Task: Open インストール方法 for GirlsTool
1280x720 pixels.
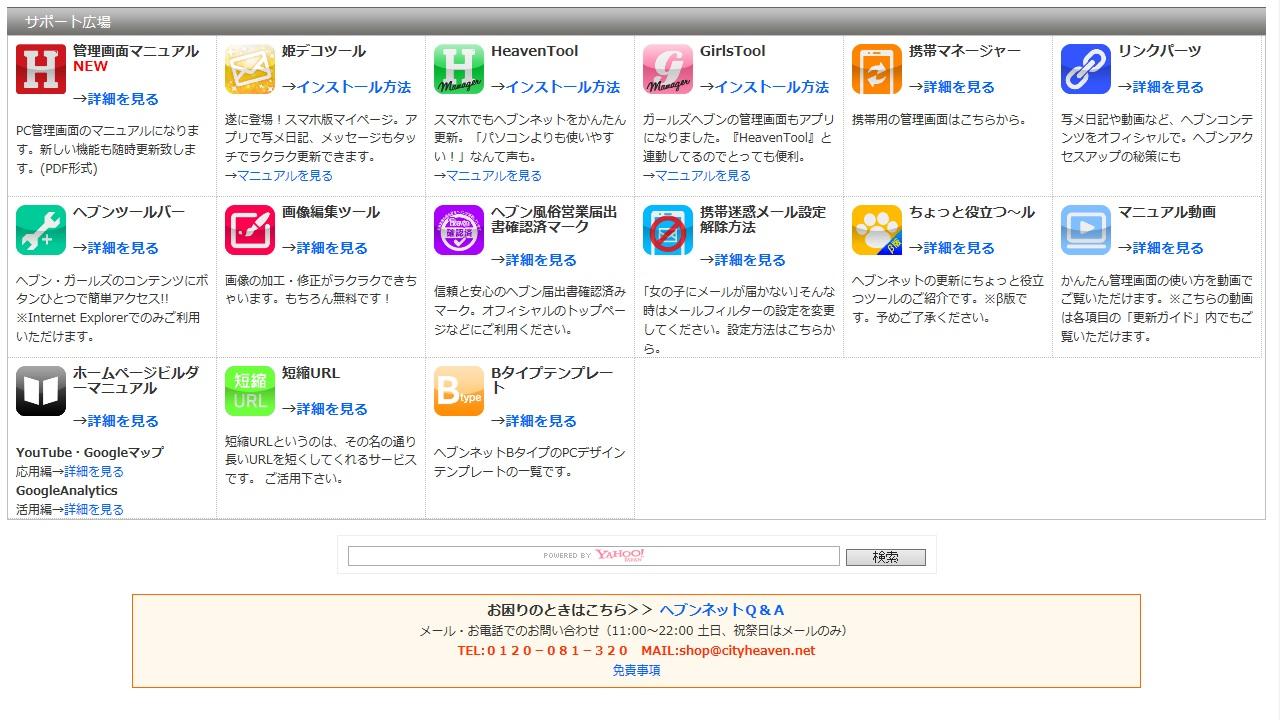Action: click(x=772, y=87)
